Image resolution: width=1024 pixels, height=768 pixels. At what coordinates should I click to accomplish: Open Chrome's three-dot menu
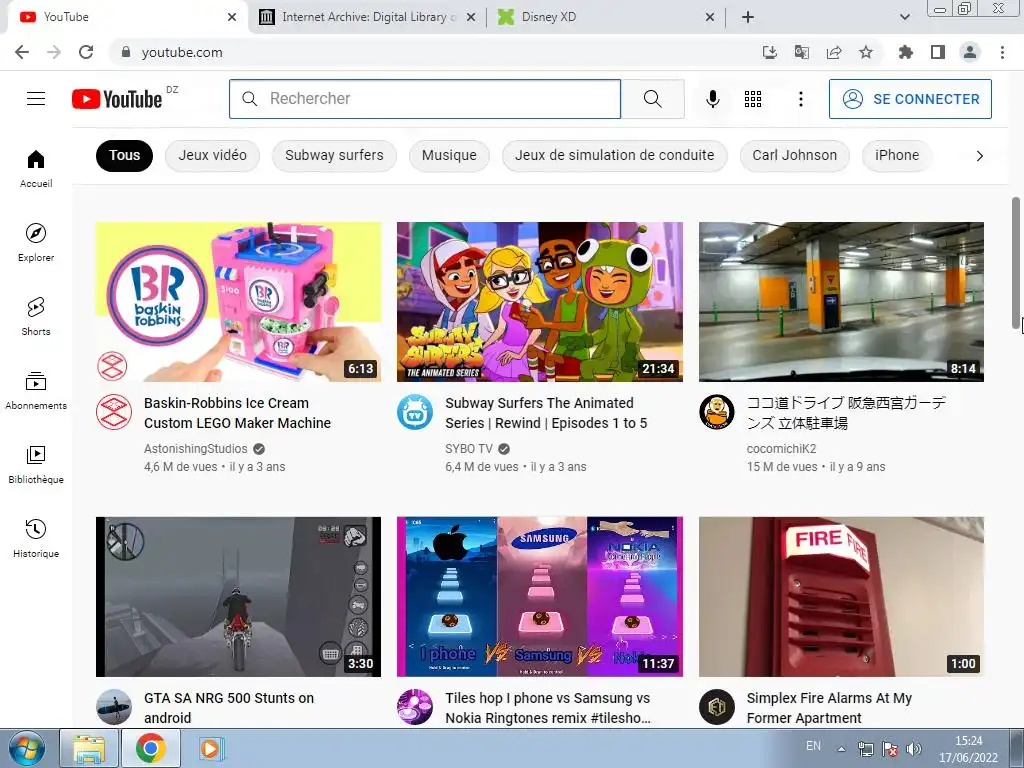coord(1002,52)
